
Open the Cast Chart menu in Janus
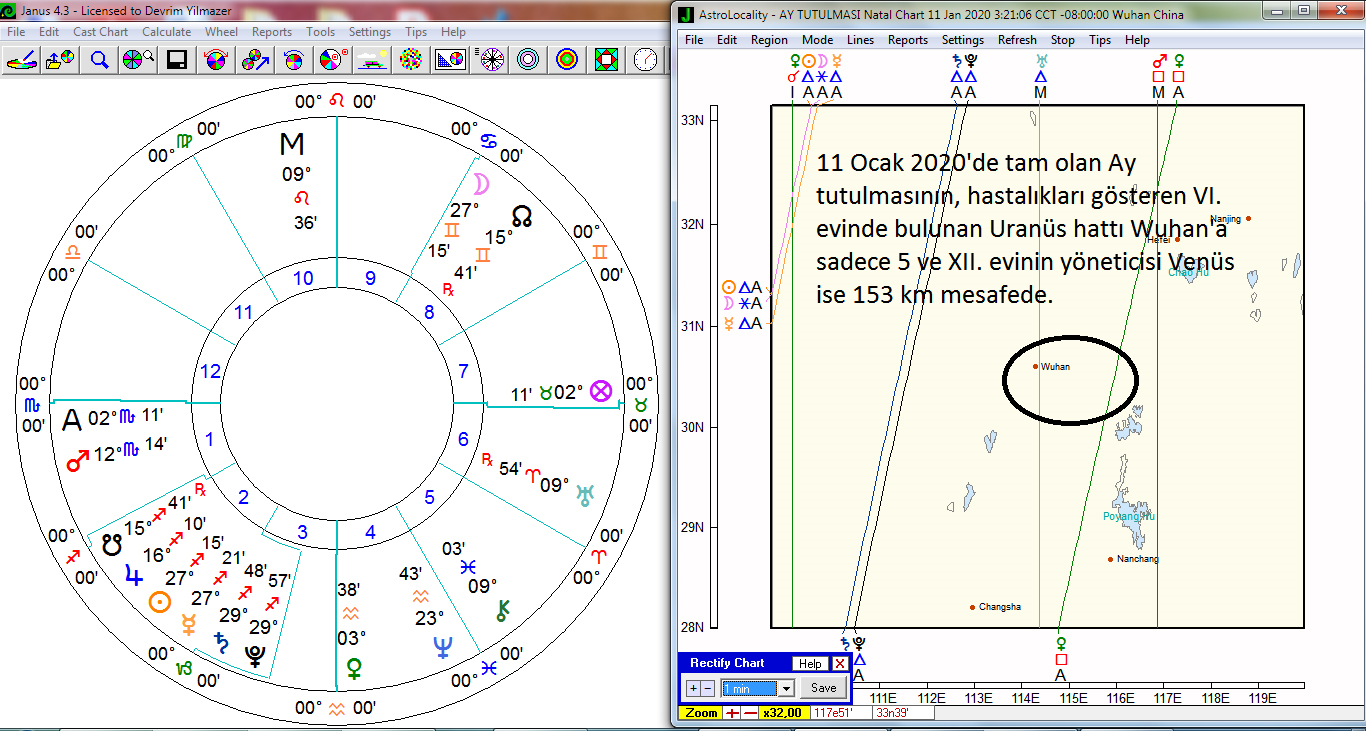click(100, 32)
